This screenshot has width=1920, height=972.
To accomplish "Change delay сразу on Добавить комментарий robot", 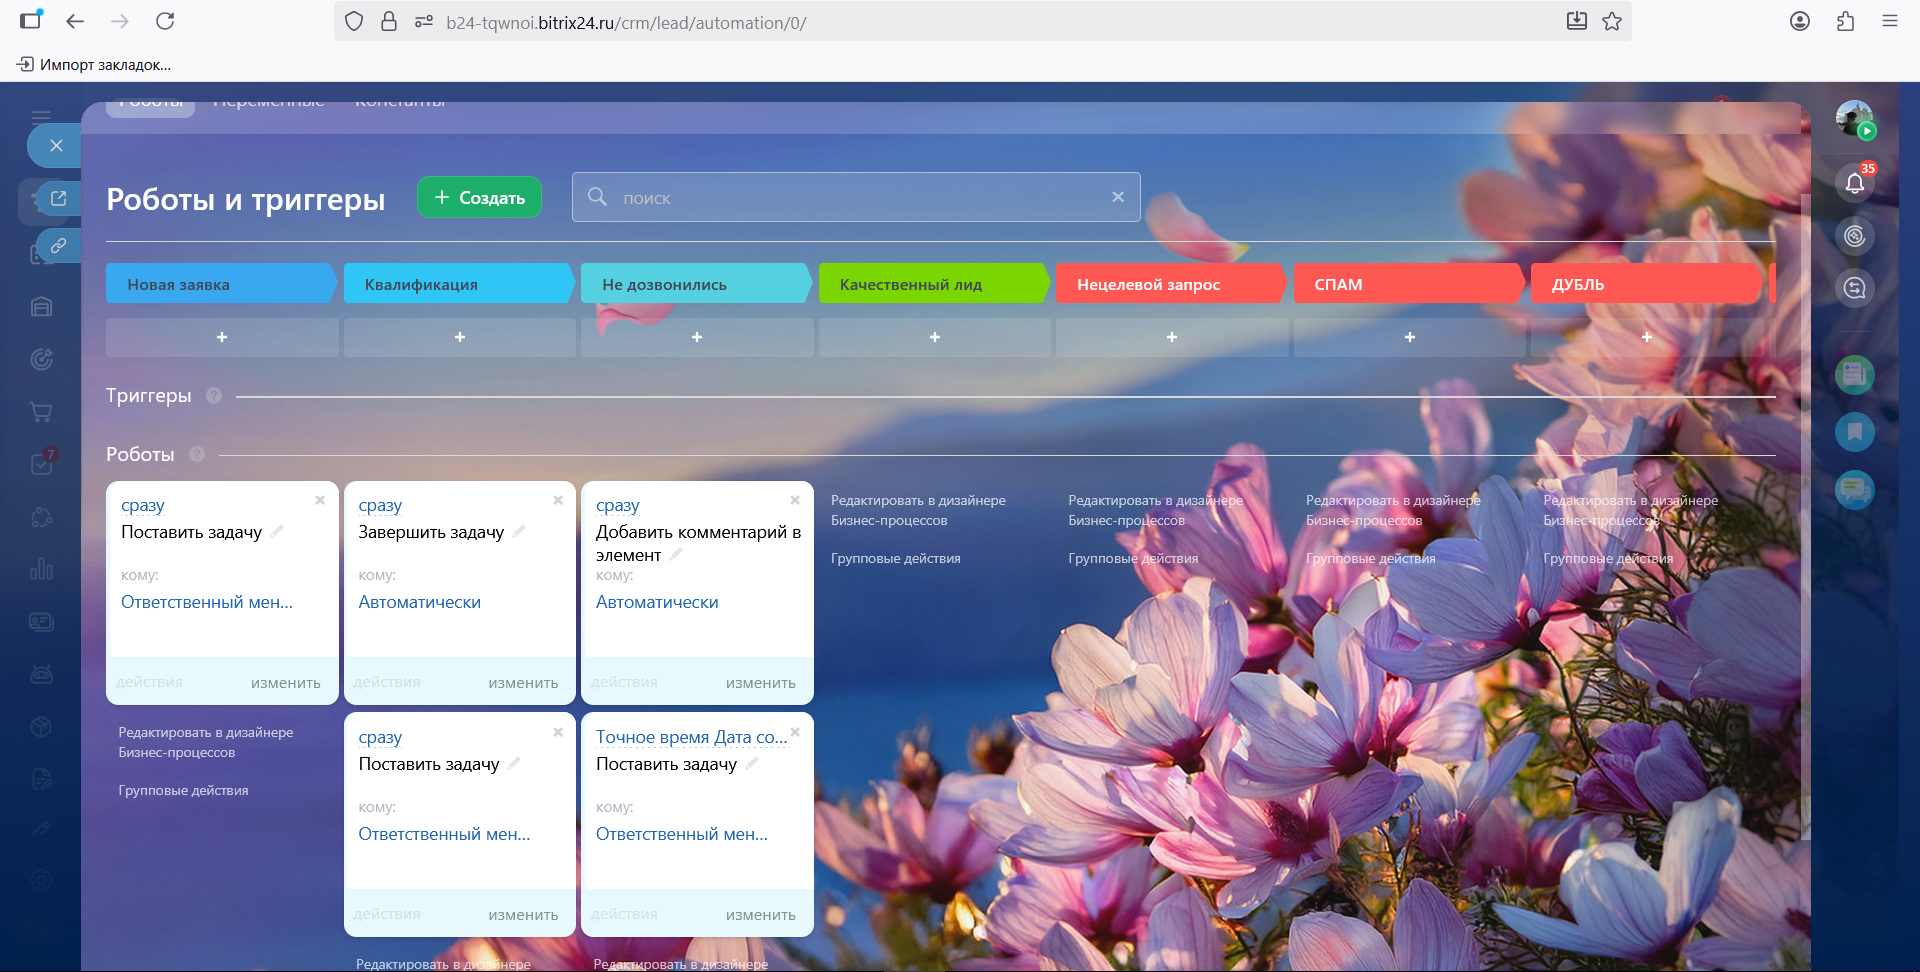I will [617, 506].
